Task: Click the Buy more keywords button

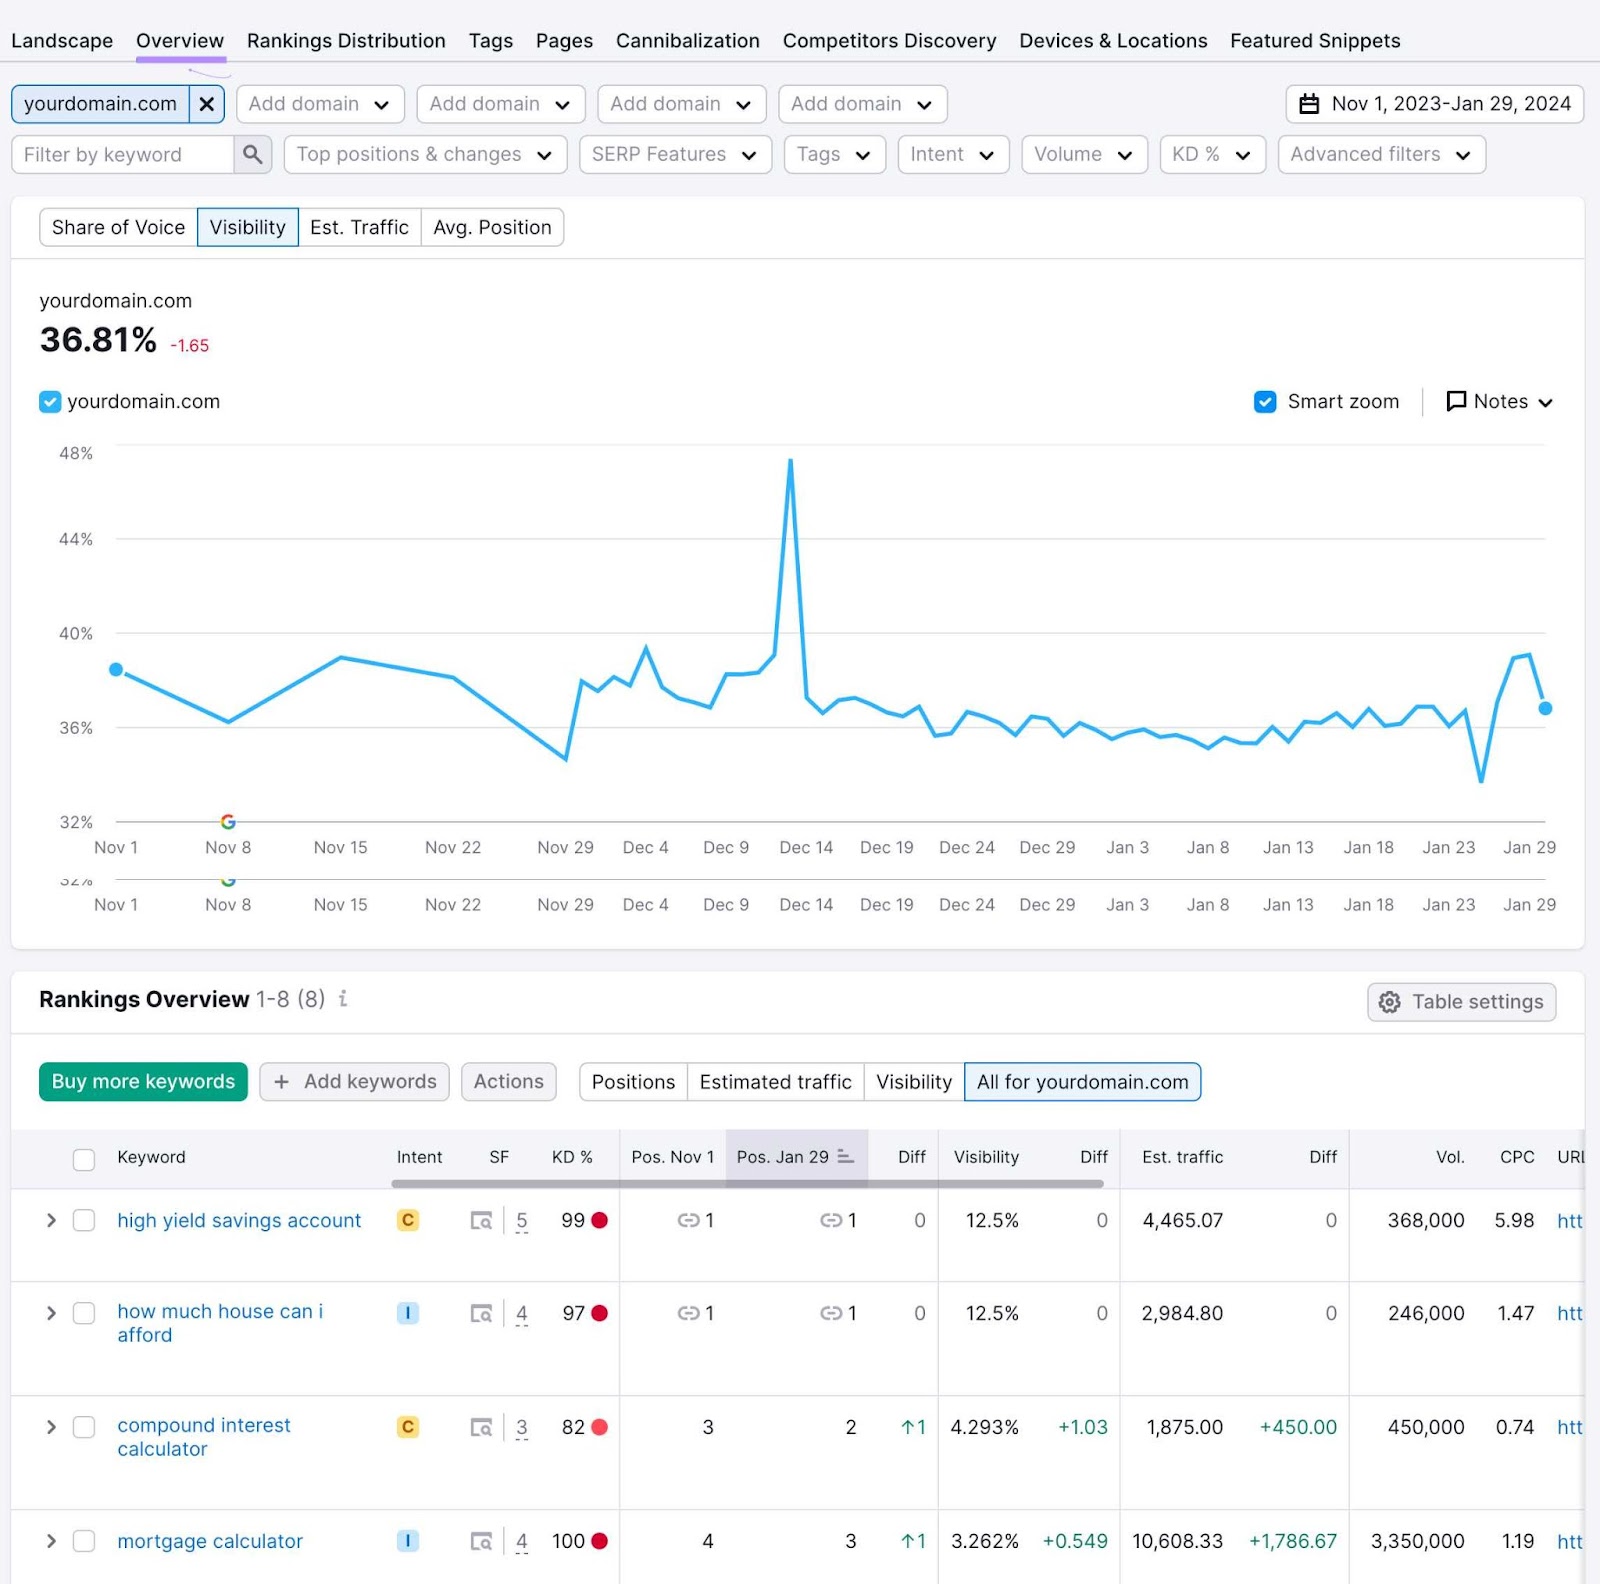Action: pyautogui.click(x=142, y=1081)
